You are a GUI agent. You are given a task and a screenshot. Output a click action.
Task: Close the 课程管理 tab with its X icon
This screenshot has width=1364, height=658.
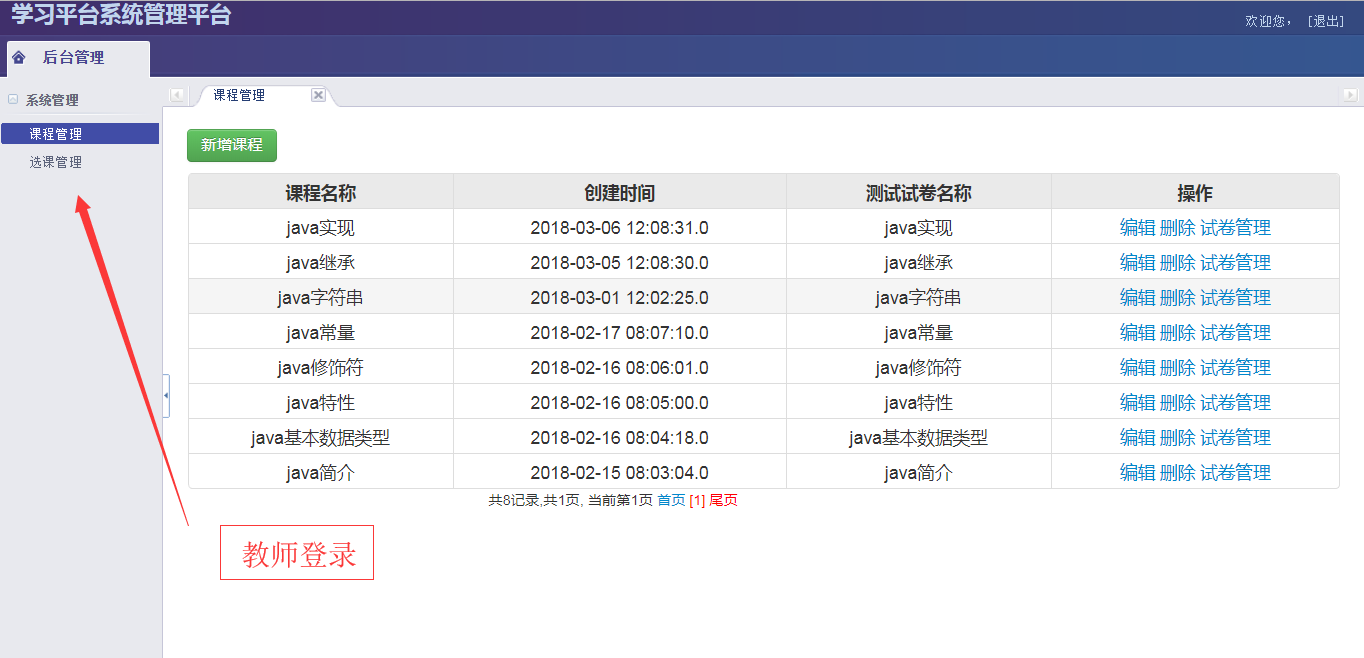point(318,95)
